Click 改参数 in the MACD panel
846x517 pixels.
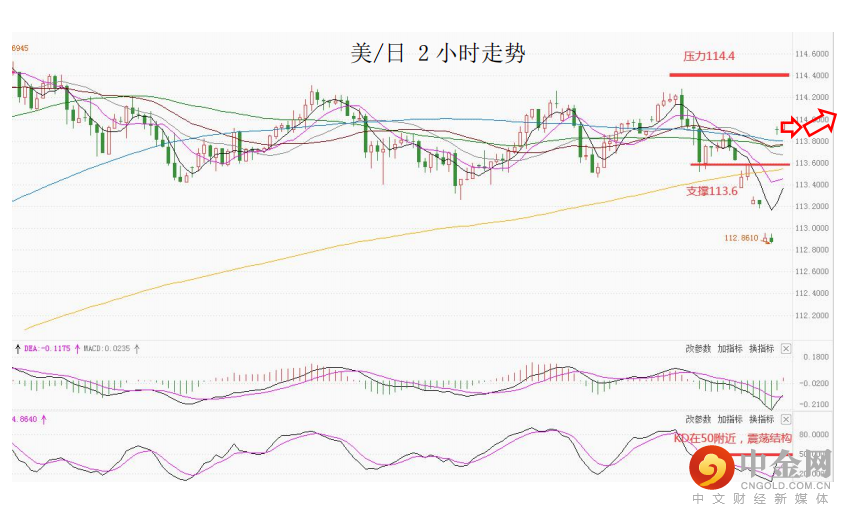[x=698, y=348]
